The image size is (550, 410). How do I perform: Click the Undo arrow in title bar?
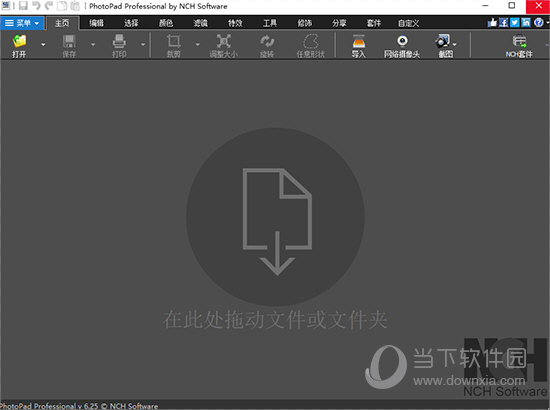(x=36, y=6)
